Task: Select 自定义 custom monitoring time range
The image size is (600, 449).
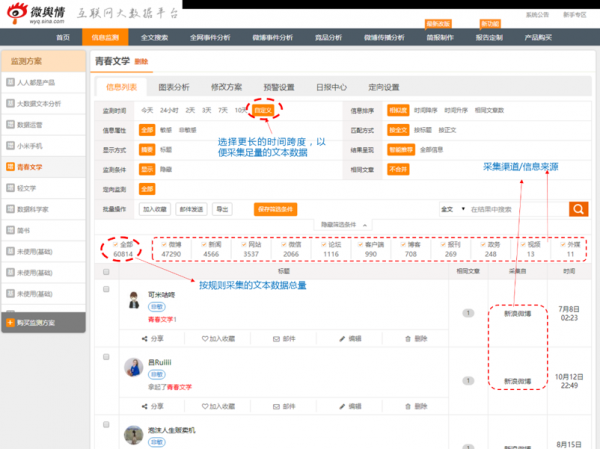Action: [x=263, y=110]
